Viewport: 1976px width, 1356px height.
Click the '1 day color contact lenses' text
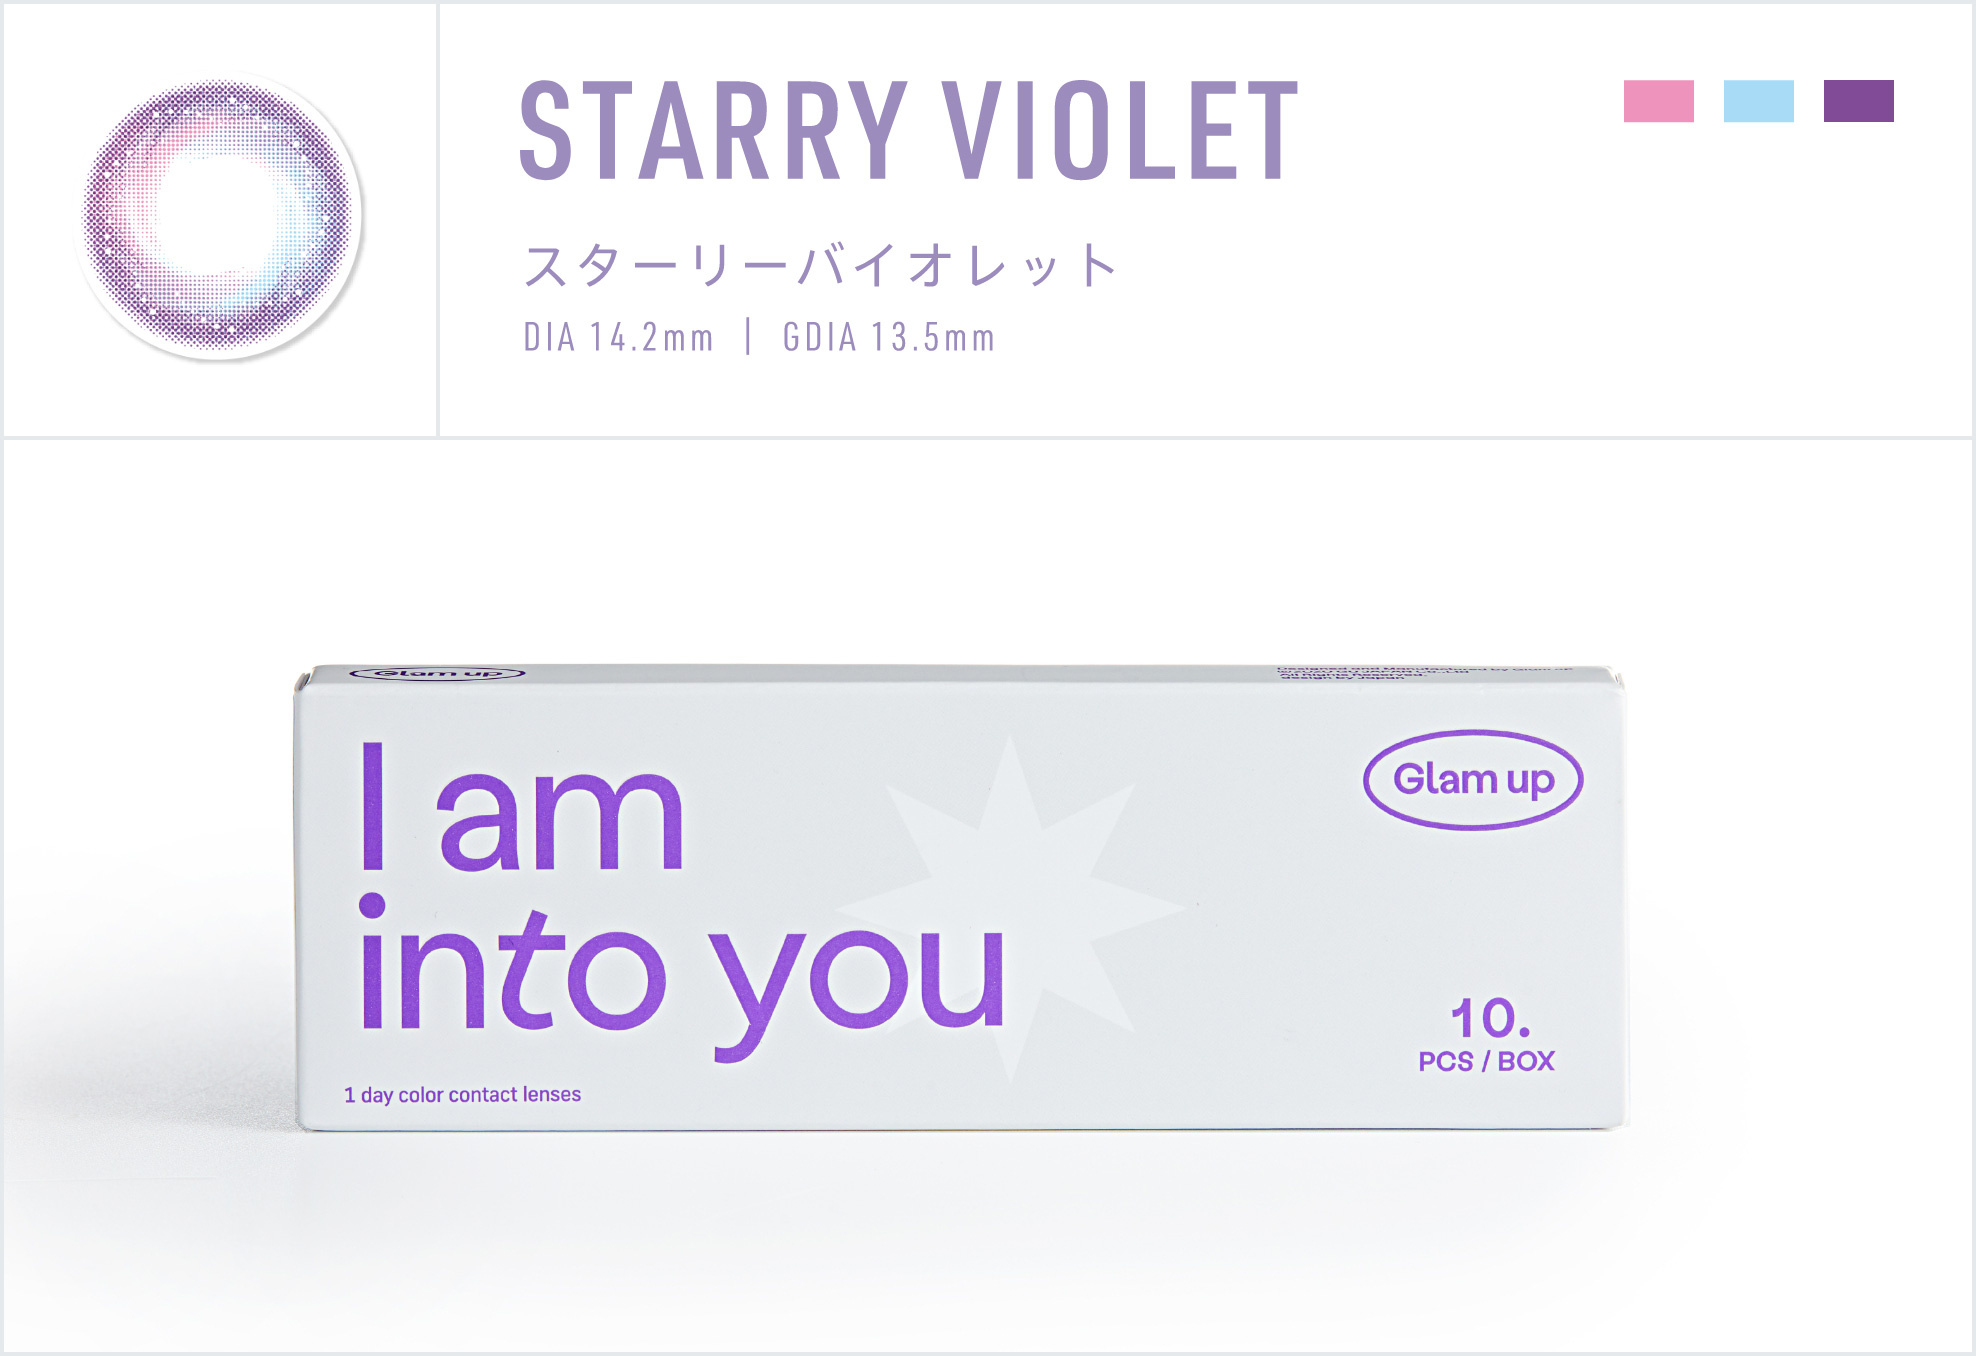click(x=462, y=1095)
